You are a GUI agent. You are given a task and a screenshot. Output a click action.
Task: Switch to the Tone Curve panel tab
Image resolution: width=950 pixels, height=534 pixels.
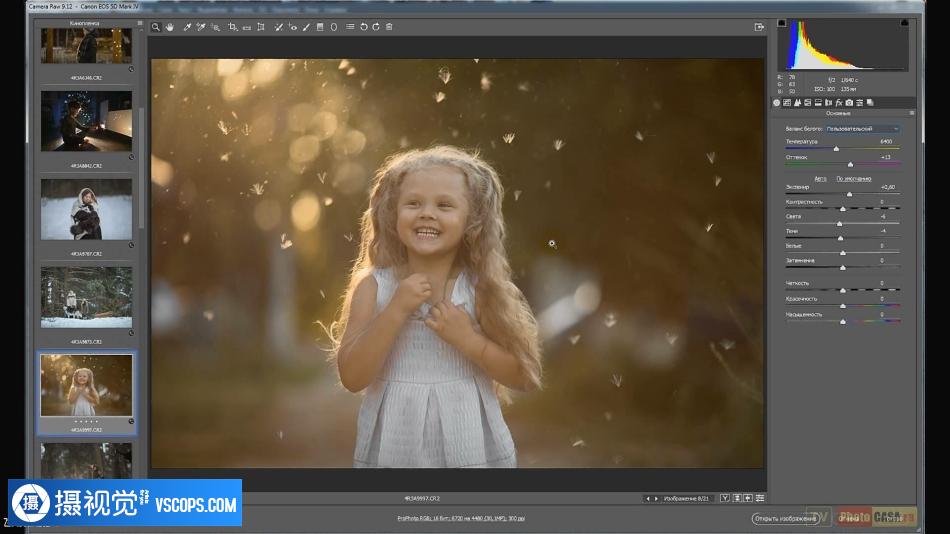(x=787, y=102)
